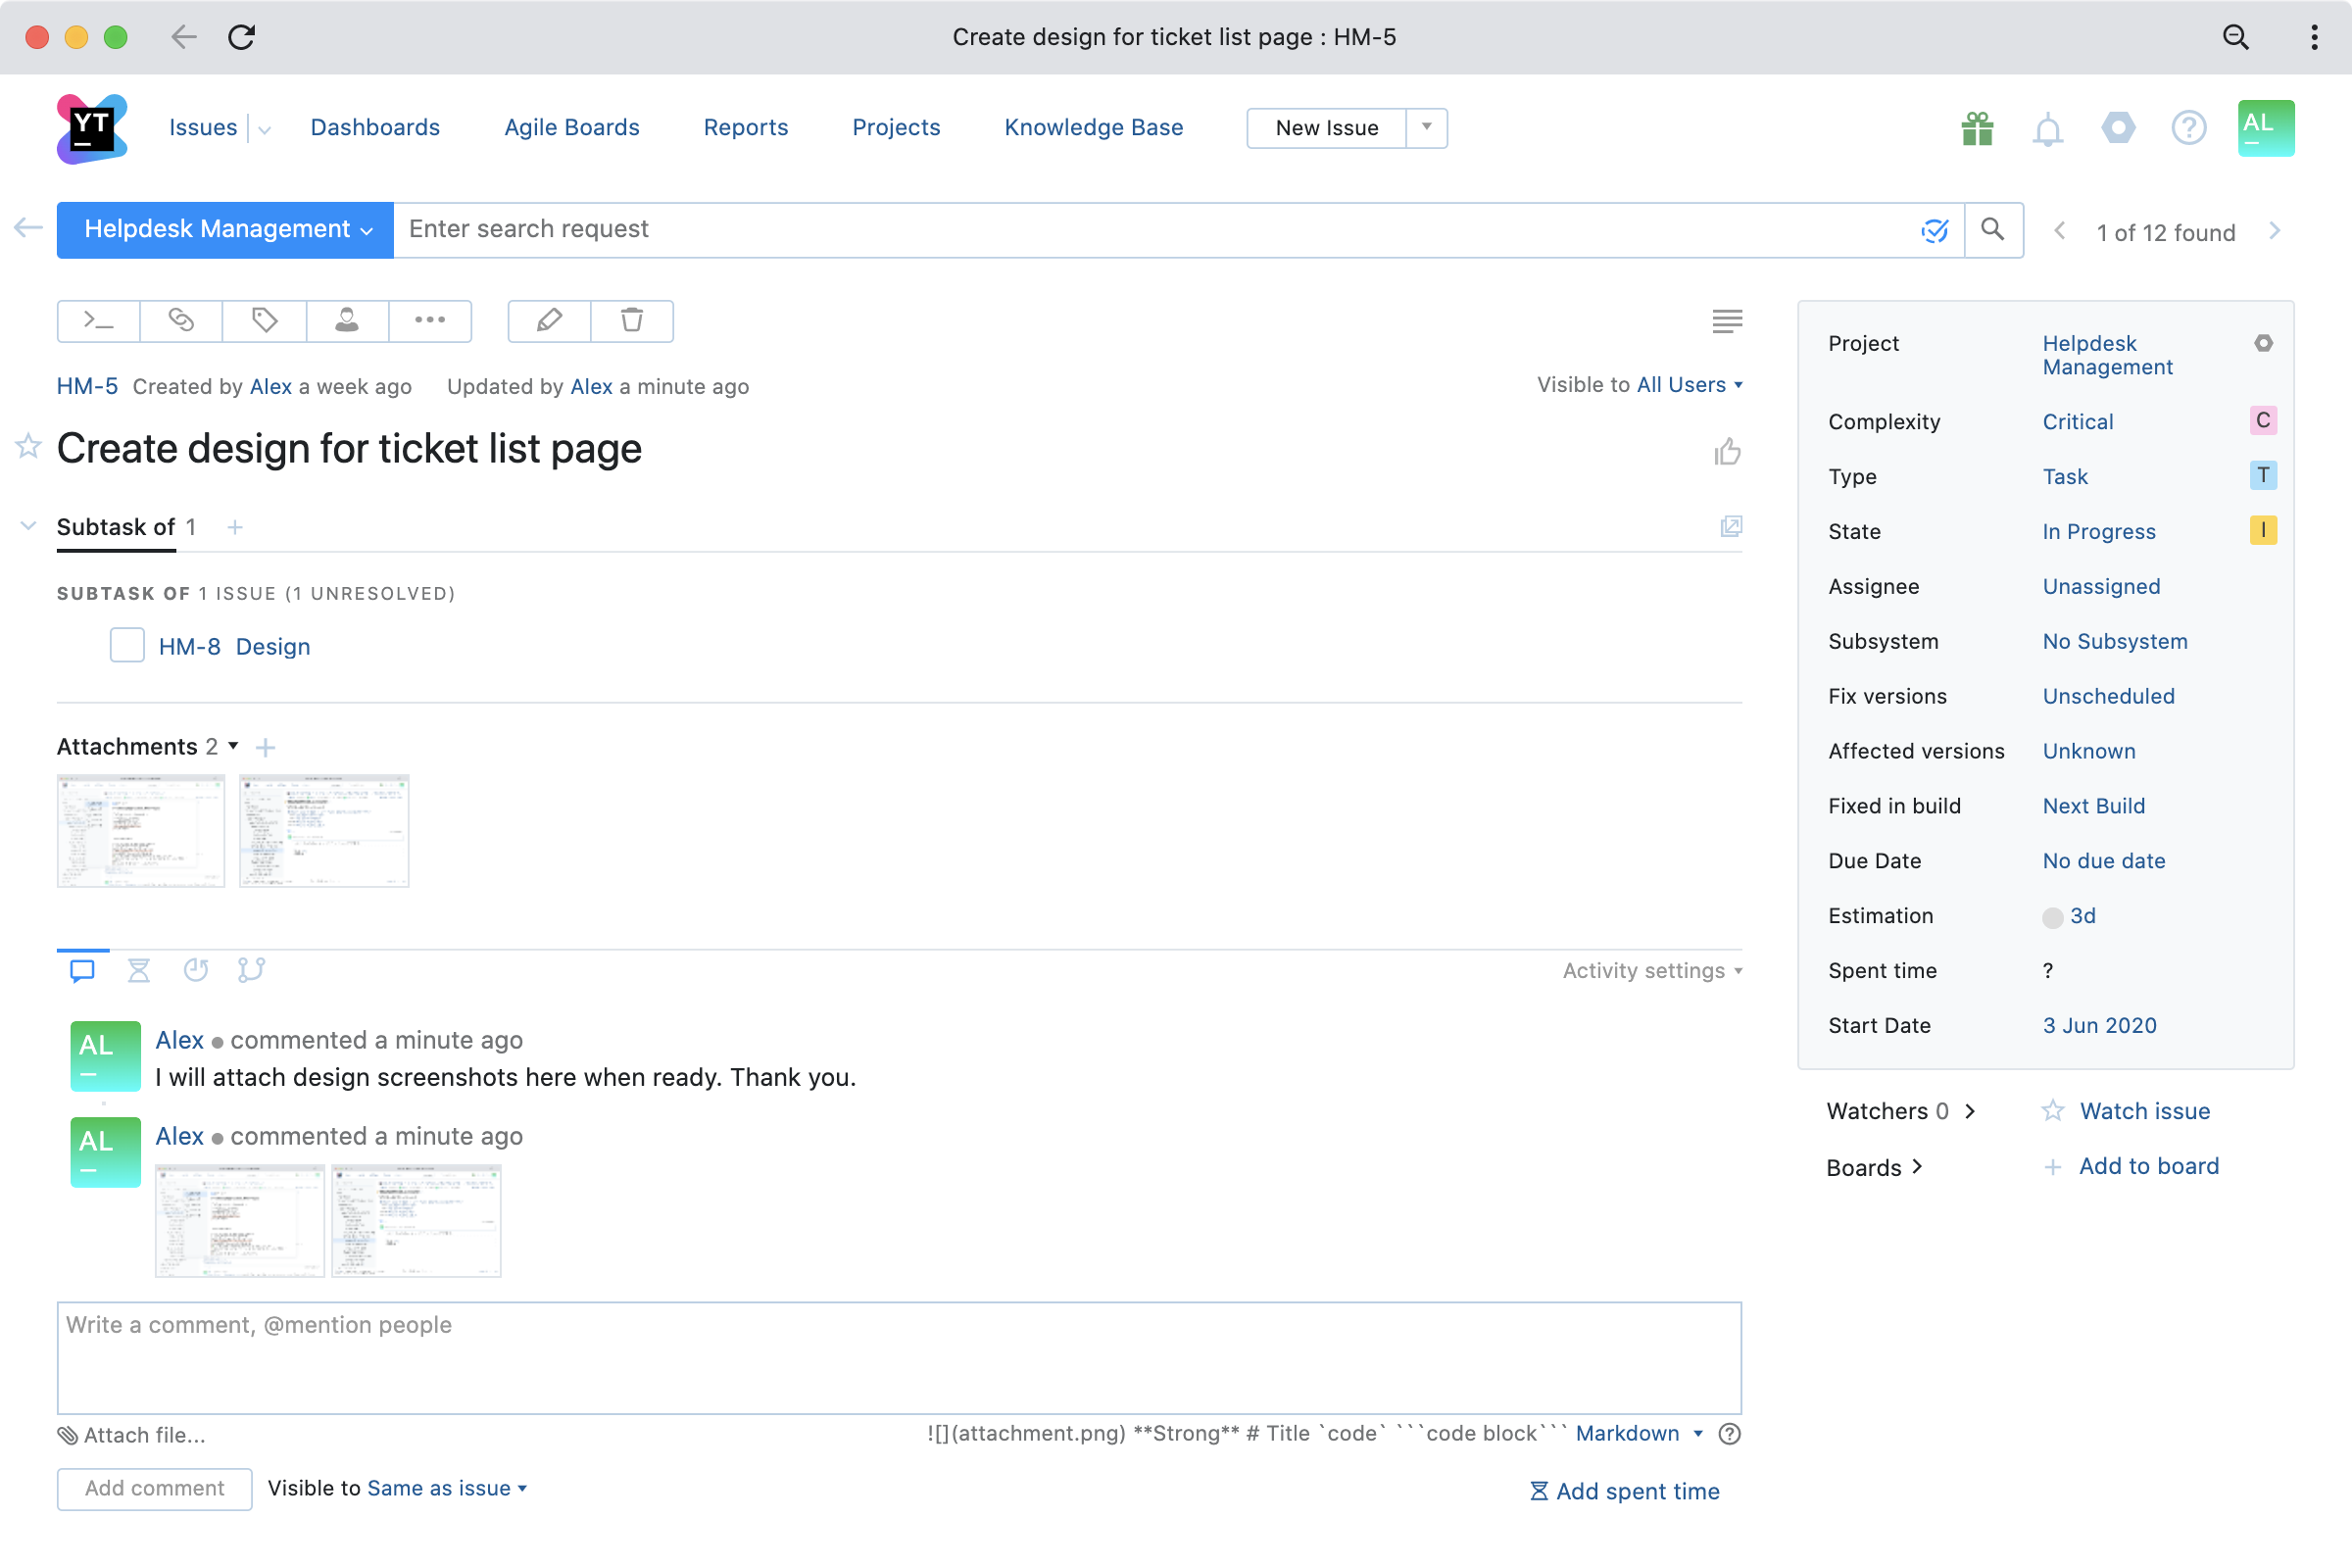
Task: Show the history activity tab
Action: click(195, 971)
